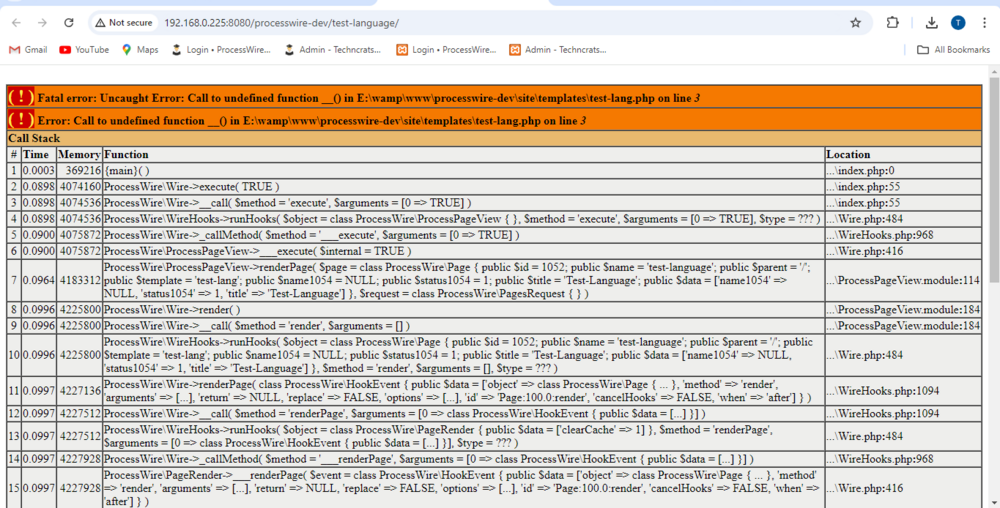
Task: Bookmark this page with the star icon
Action: 855,22
